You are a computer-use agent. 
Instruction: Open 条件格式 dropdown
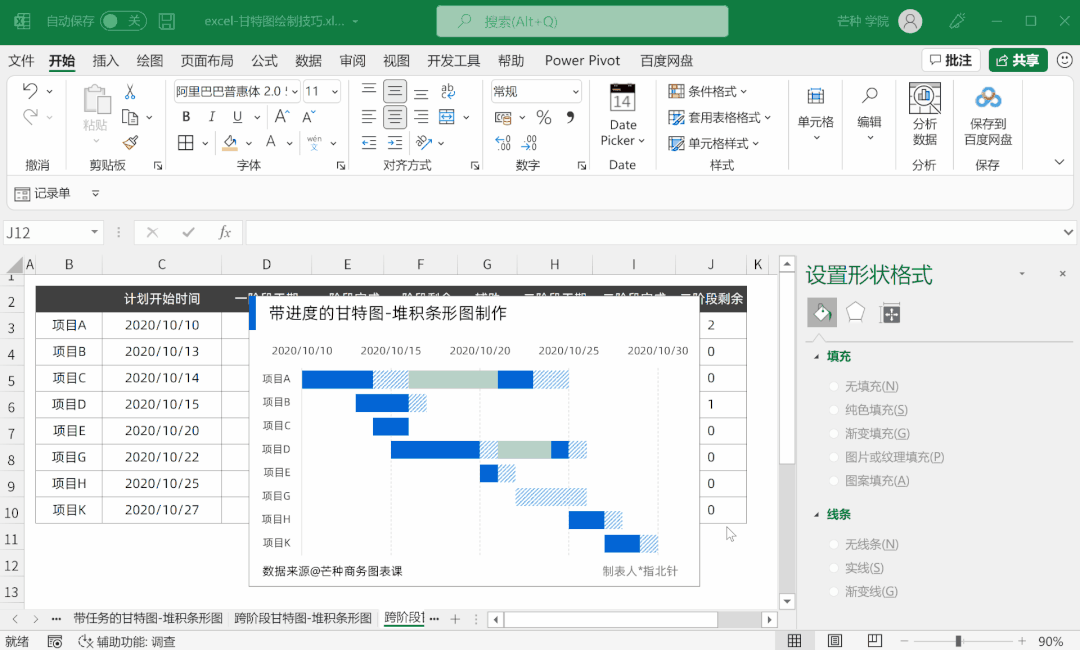click(x=707, y=91)
